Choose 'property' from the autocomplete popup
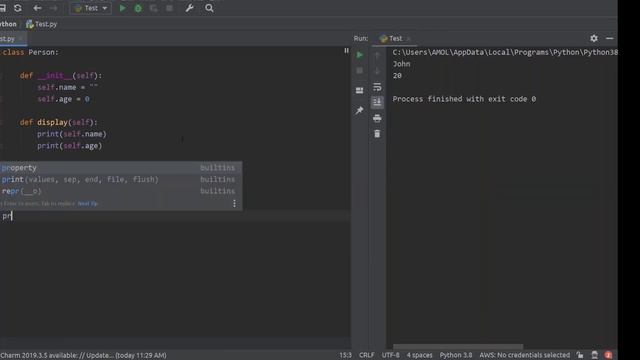The image size is (640, 360). coord(121,168)
